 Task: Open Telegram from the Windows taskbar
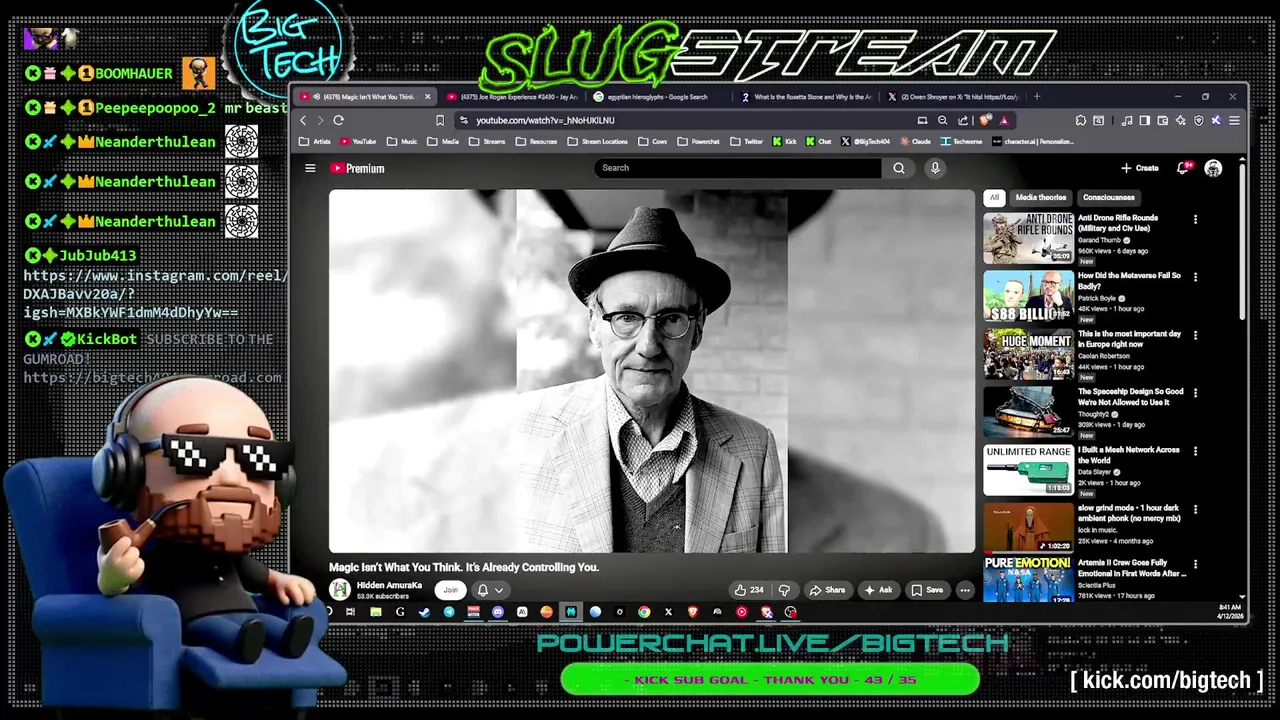click(x=449, y=612)
